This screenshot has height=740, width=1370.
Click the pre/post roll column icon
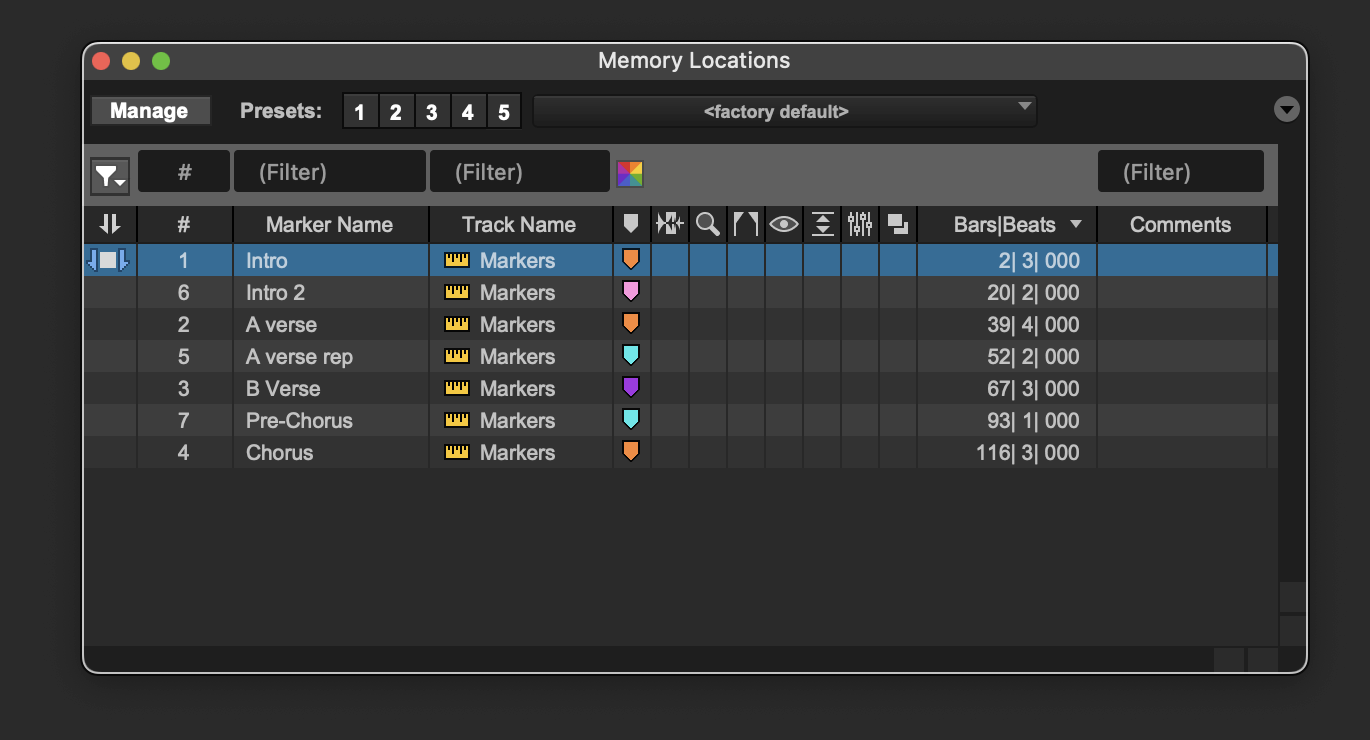pyautogui.click(x=746, y=225)
